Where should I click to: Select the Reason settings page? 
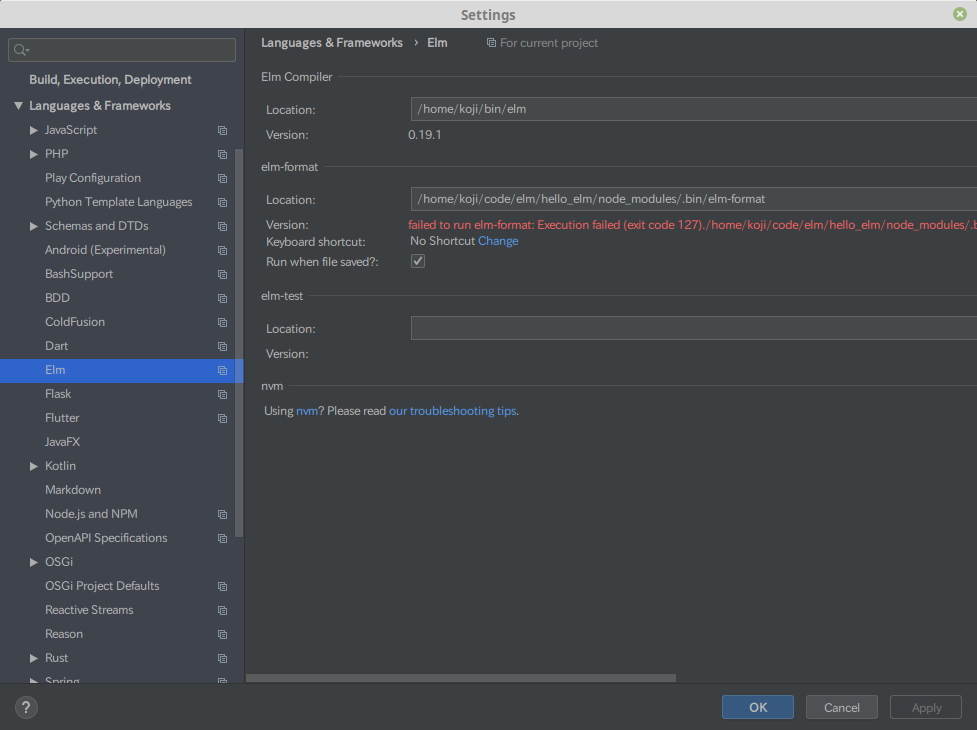point(64,633)
